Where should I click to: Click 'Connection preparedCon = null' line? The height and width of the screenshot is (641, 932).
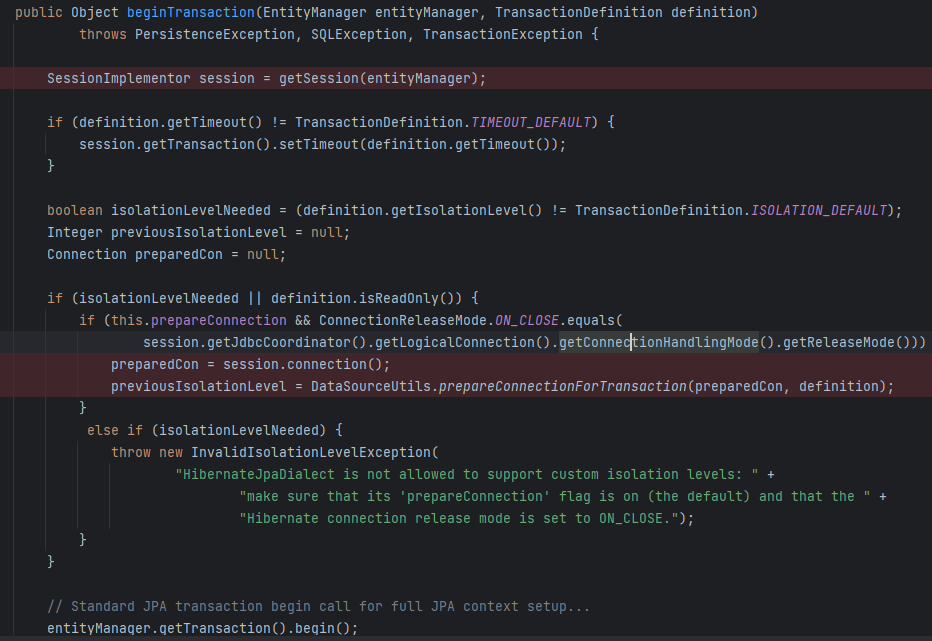pyautogui.click(x=166, y=254)
